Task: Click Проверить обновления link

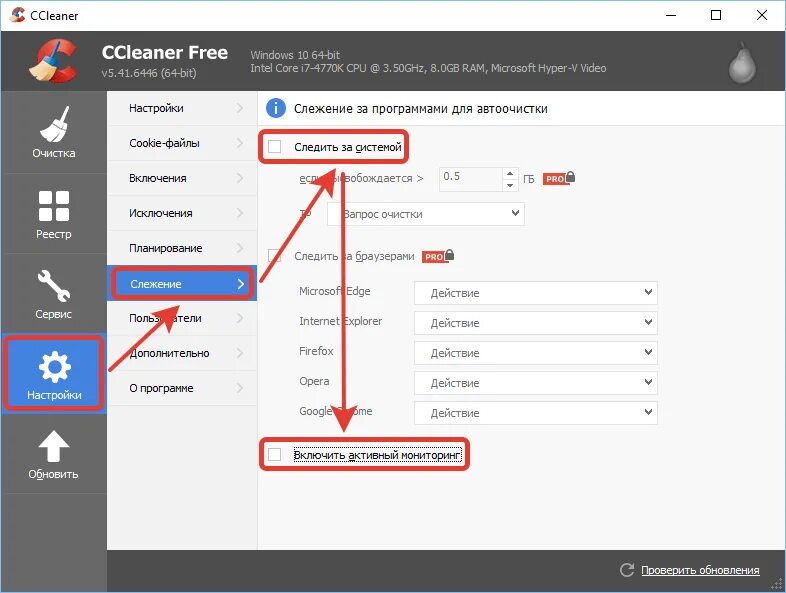Action: 700,570
